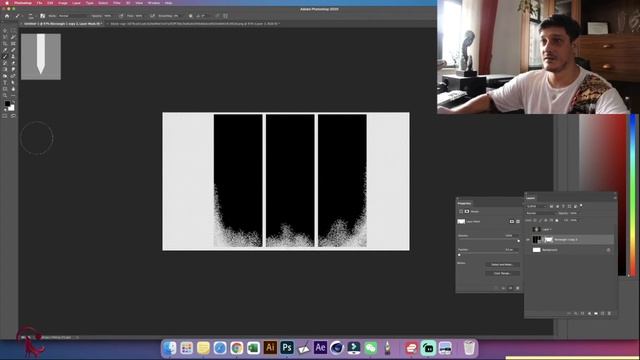The height and width of the screenshot is (360, 640).
Task: Load selection from mask icon
Action: coord(496,288)
